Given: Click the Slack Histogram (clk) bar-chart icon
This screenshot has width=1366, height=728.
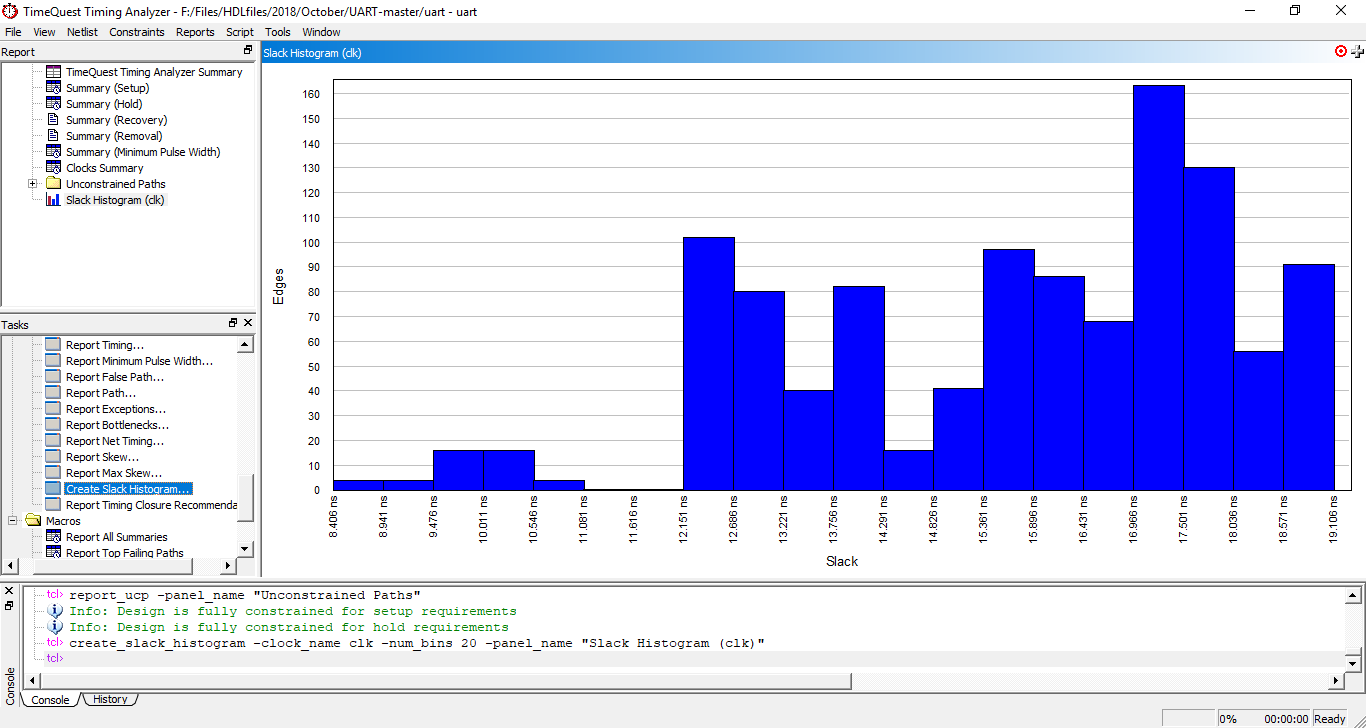Looking at the screenshot, I should (53, 200).
